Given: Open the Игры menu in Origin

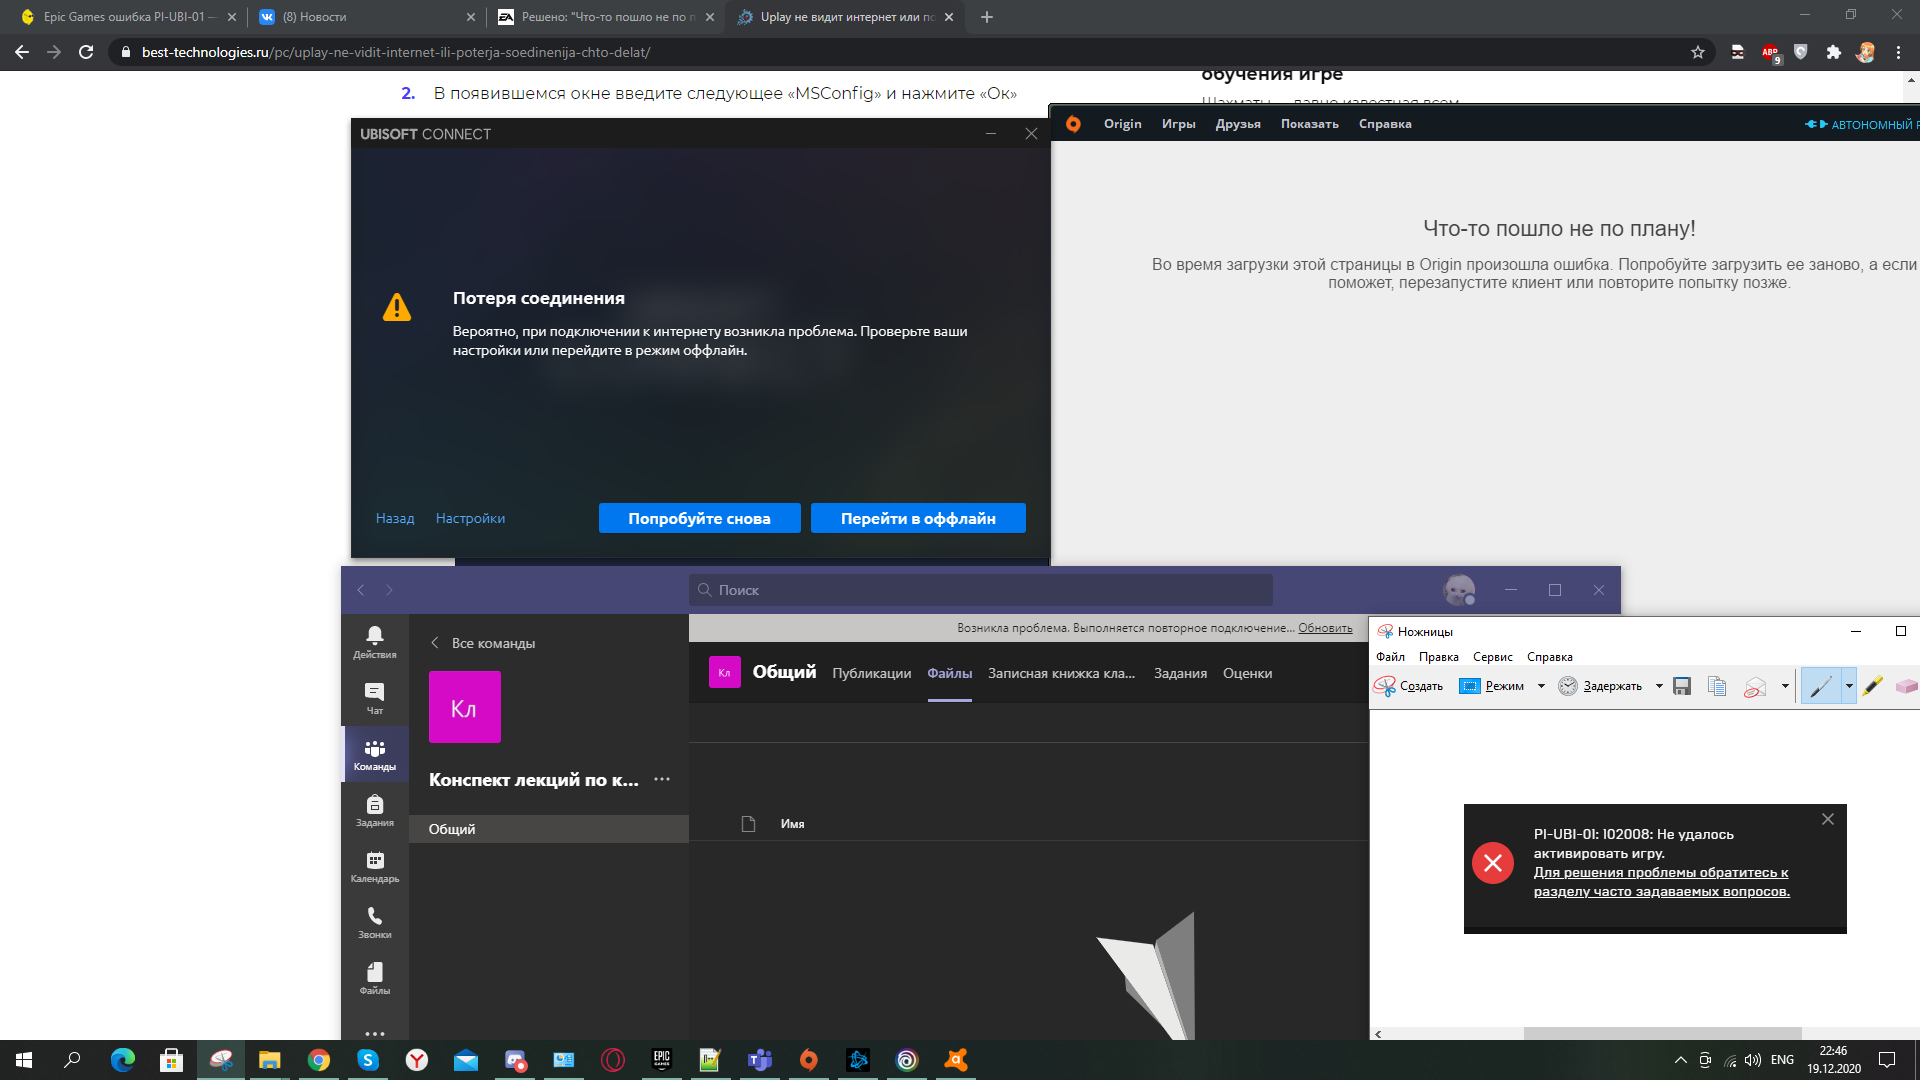Looking at the screenshot, I should point(1178,124).
